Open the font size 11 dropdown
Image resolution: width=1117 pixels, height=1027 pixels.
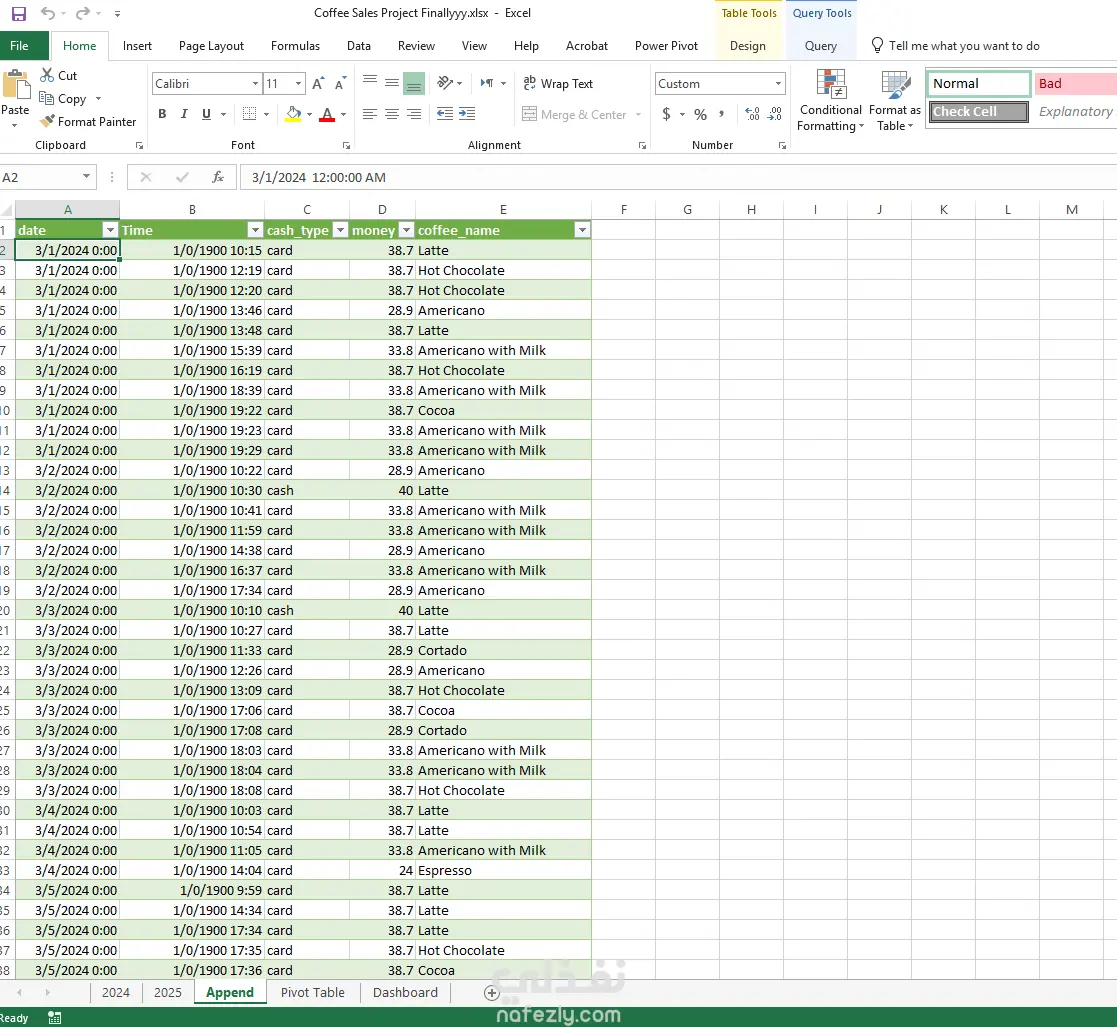point(298,83)
